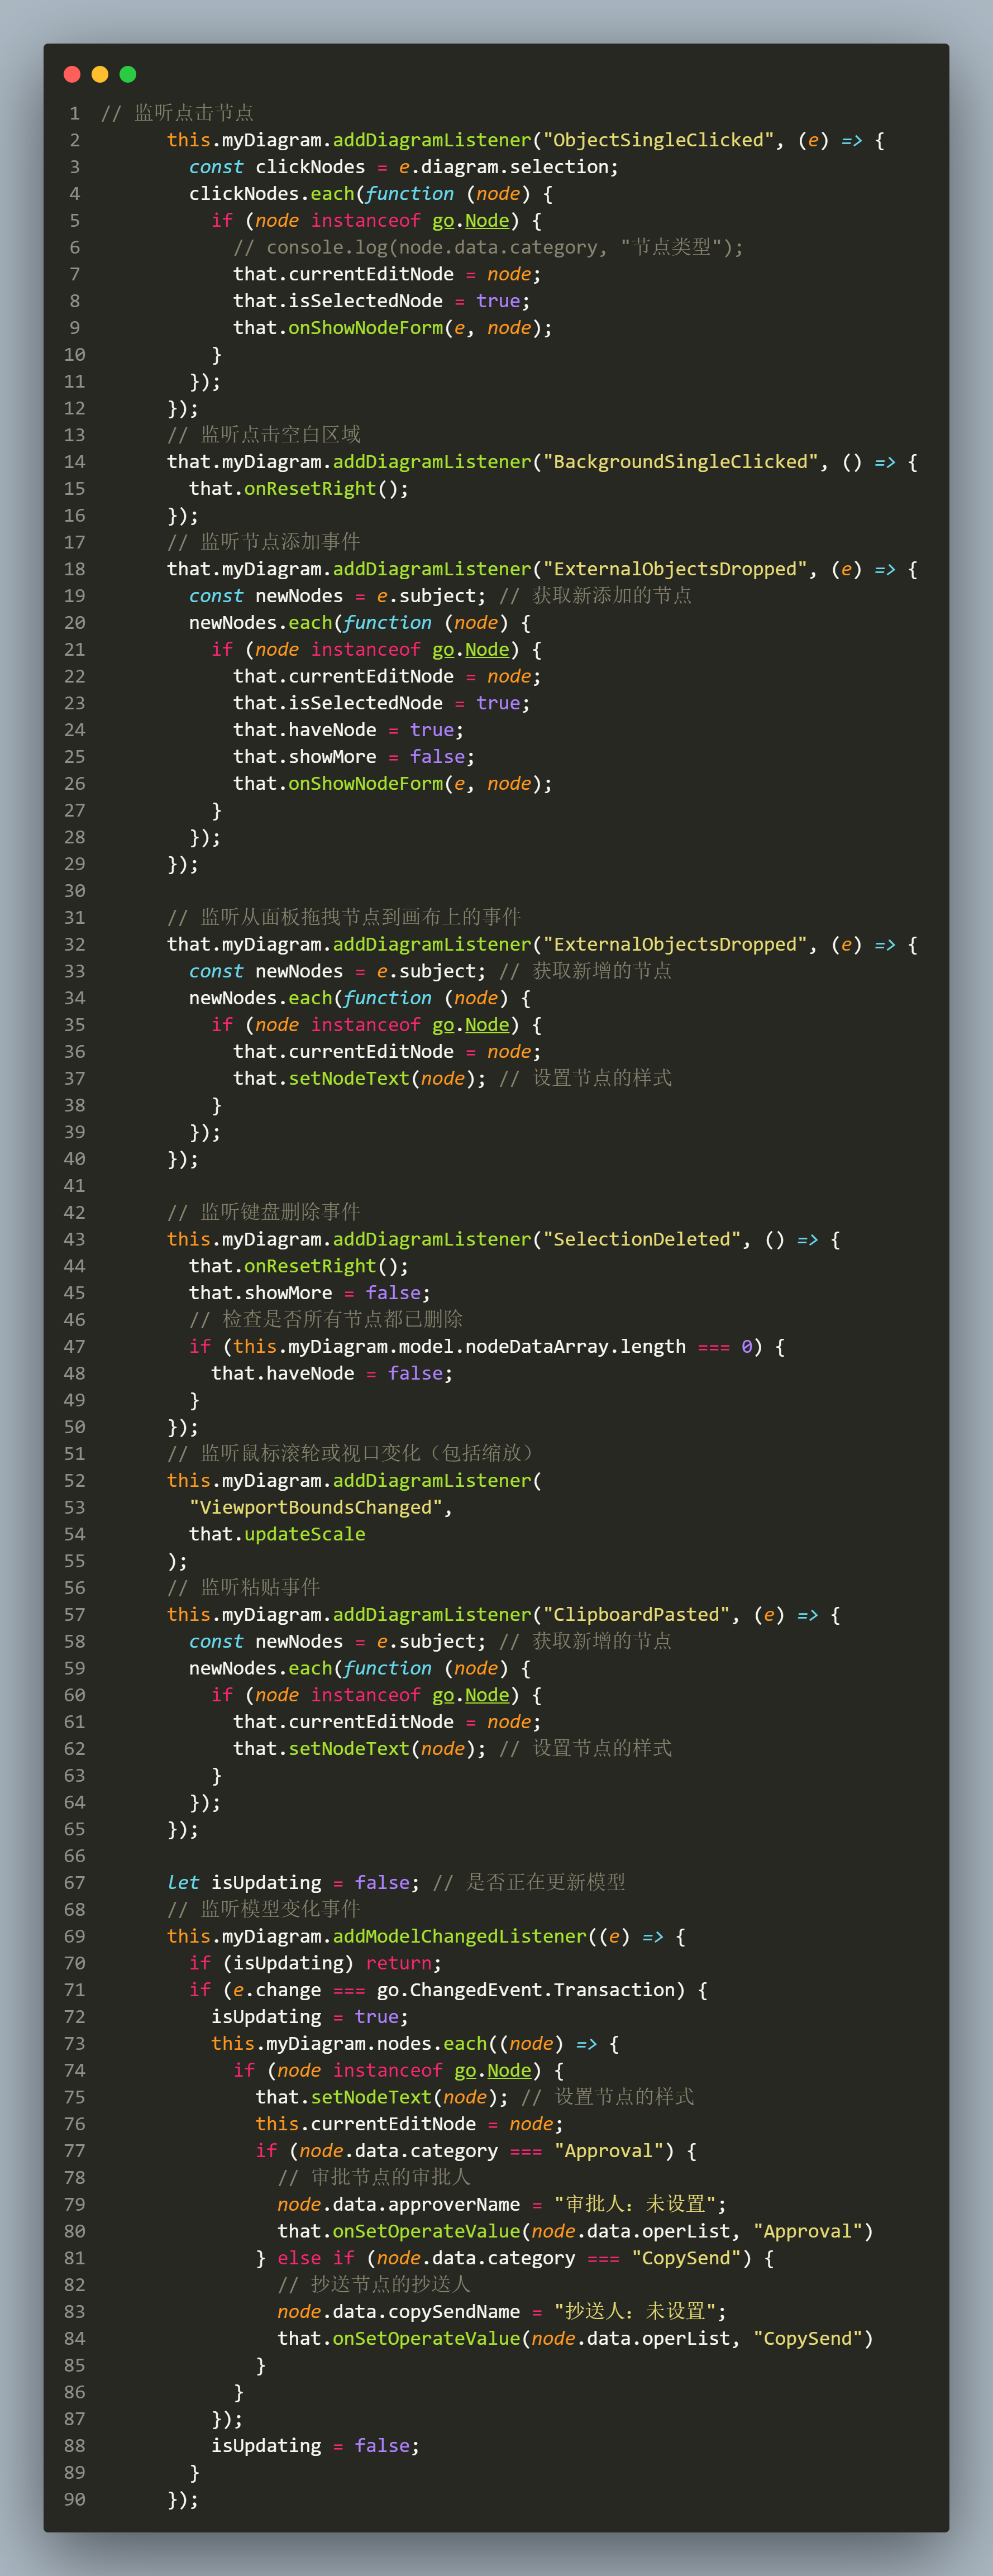Image resolution: width=993 pixels, height=2576 pixels.
Task: Click the comment "// 监听点击节点" on line 1
Action: [177, 113]
